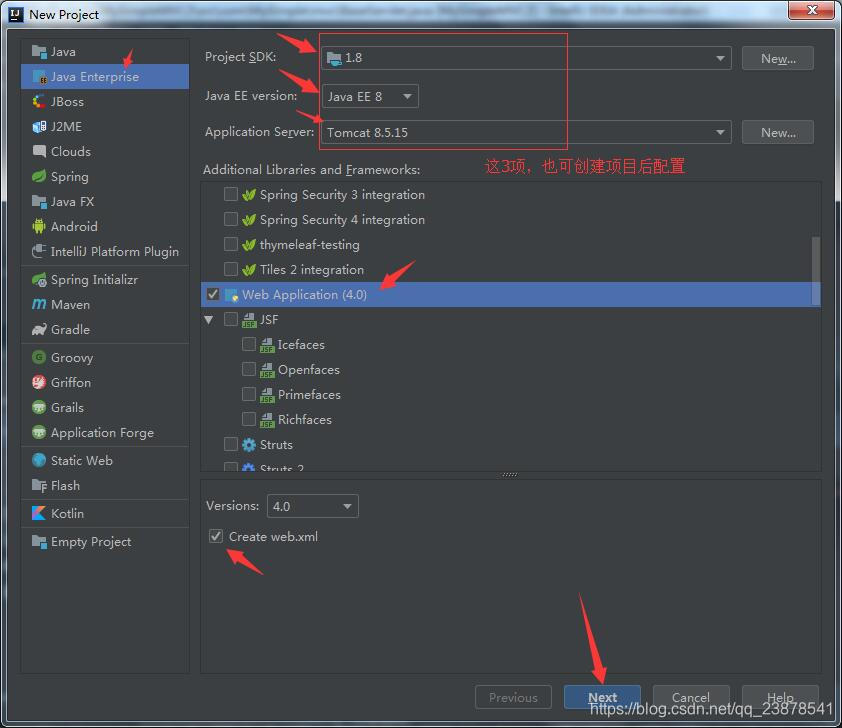Select the Richfaces row label
This screenshot has height=728, width=842.
[x=305, y=419]
